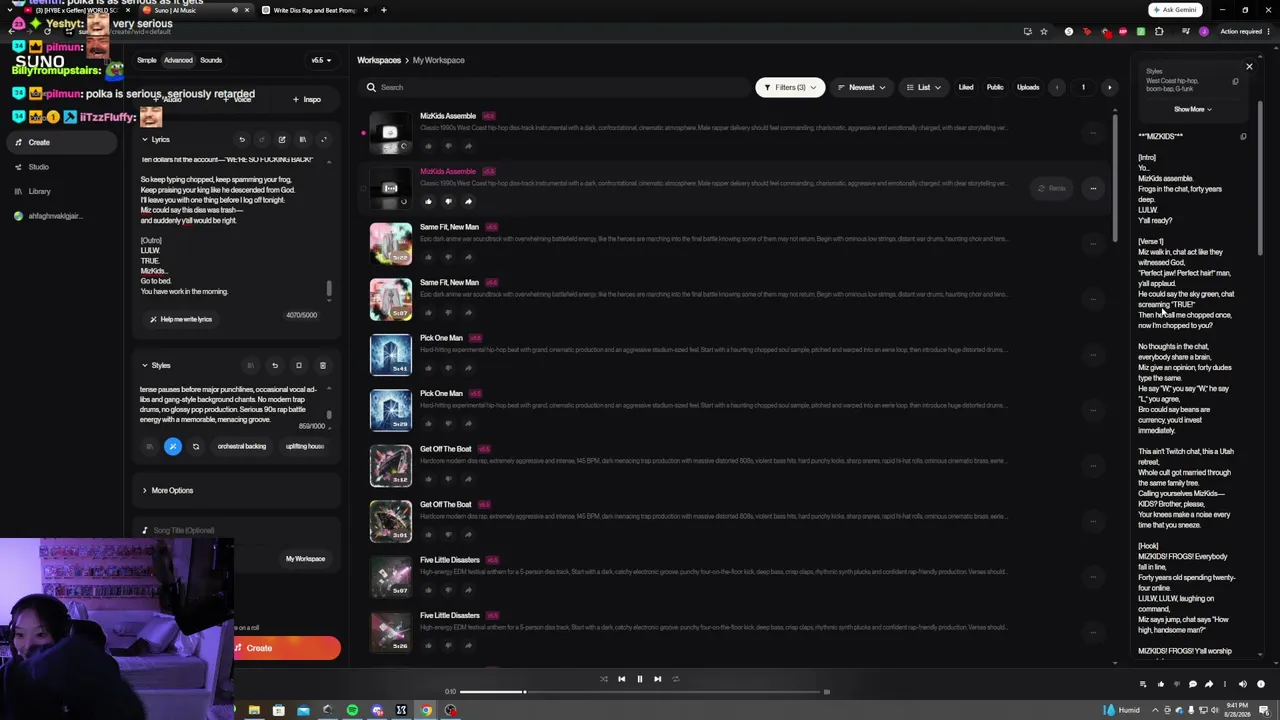Undo the last lyrics change
Viewport: 1280px width, 720px height.
click(241, 140)
